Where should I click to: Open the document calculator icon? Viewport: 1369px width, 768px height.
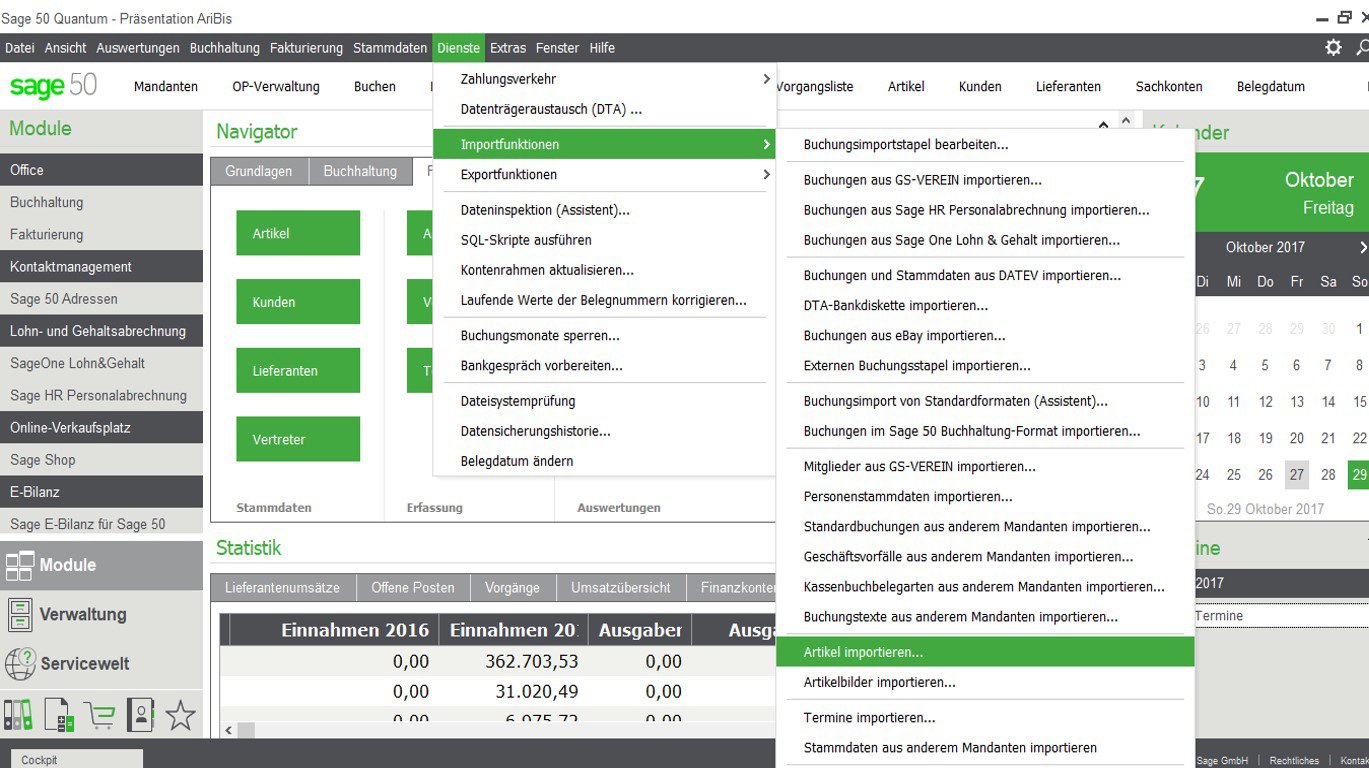tap(58, 714)
